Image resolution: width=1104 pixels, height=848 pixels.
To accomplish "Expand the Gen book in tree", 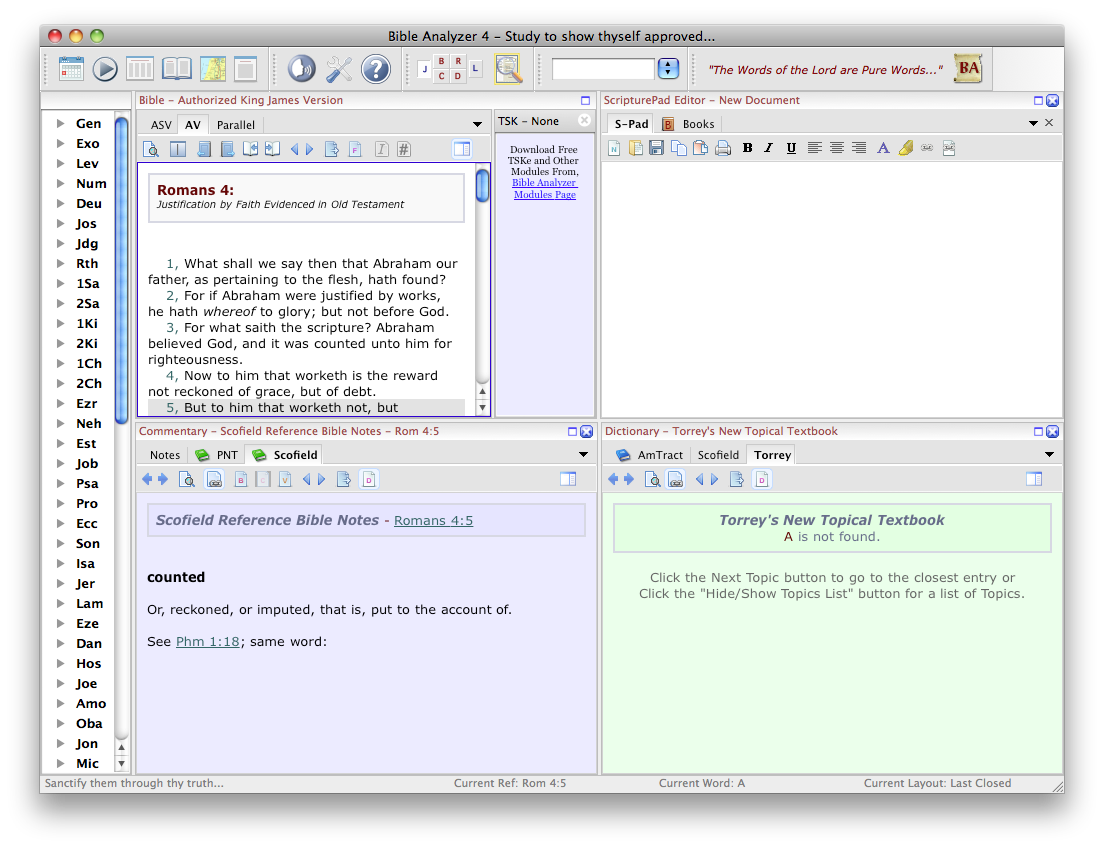I will click(61, 123).
